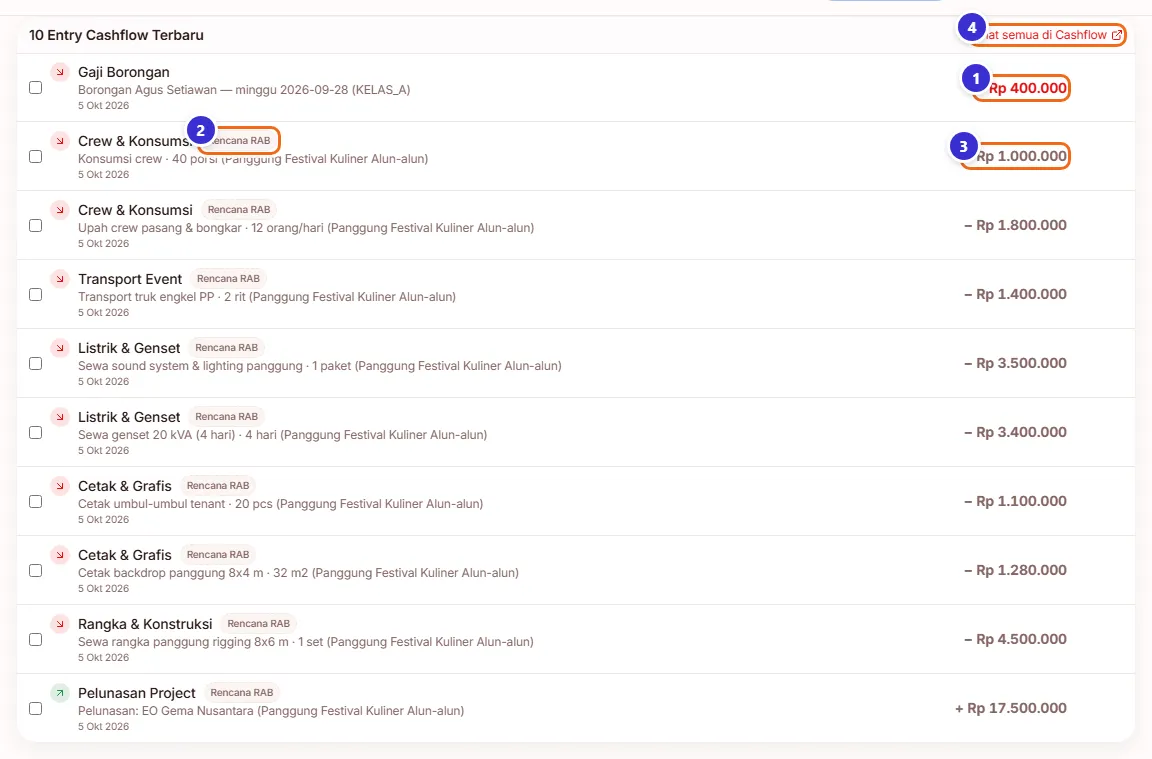Click the expense arrow icon on Transport Event row

[x=60, y=279]
